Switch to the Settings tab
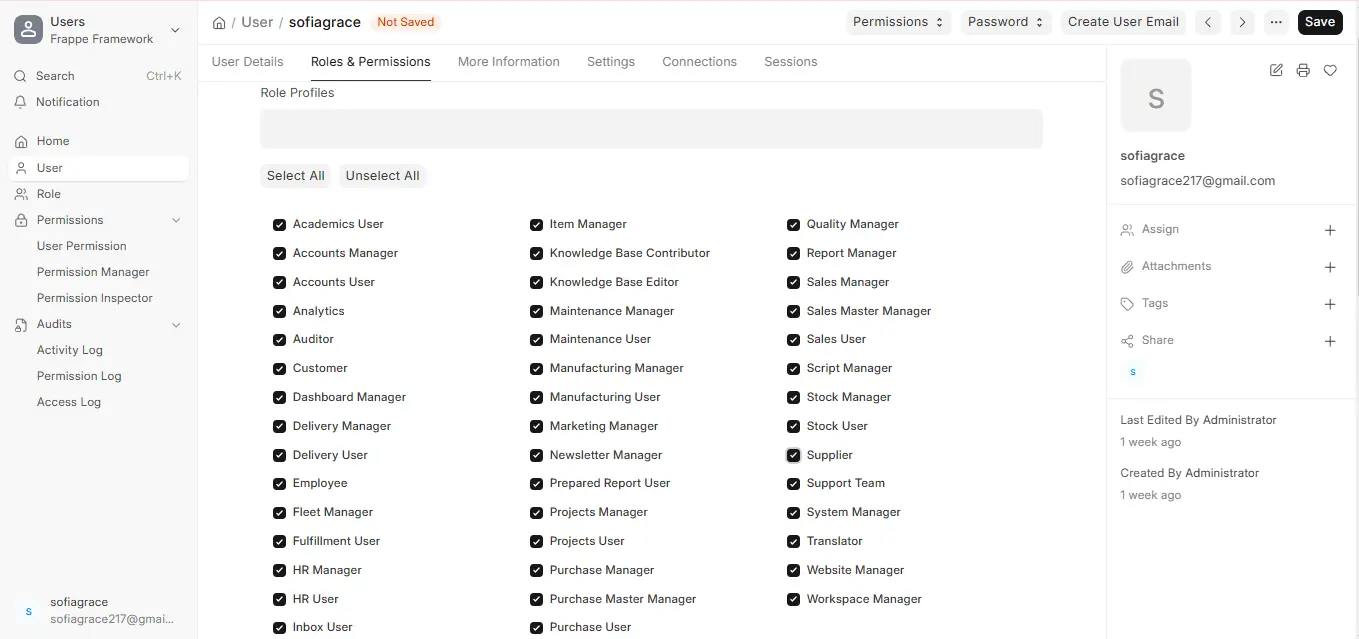This screenshot has width=1359, height=639. point(611,61)
